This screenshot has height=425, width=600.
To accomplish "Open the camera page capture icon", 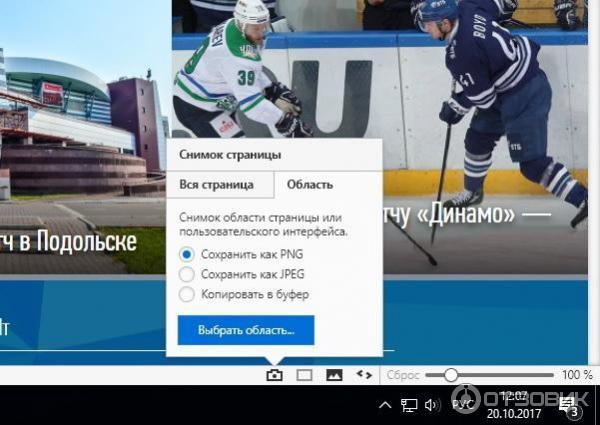I will [274, 375].
